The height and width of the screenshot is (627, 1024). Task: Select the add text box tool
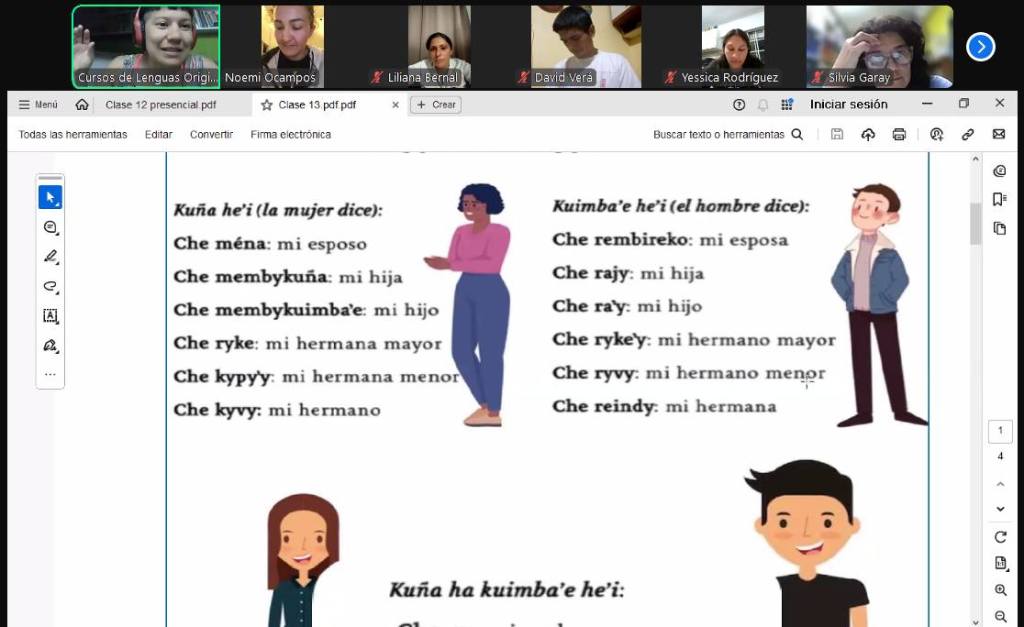[50, 316]
